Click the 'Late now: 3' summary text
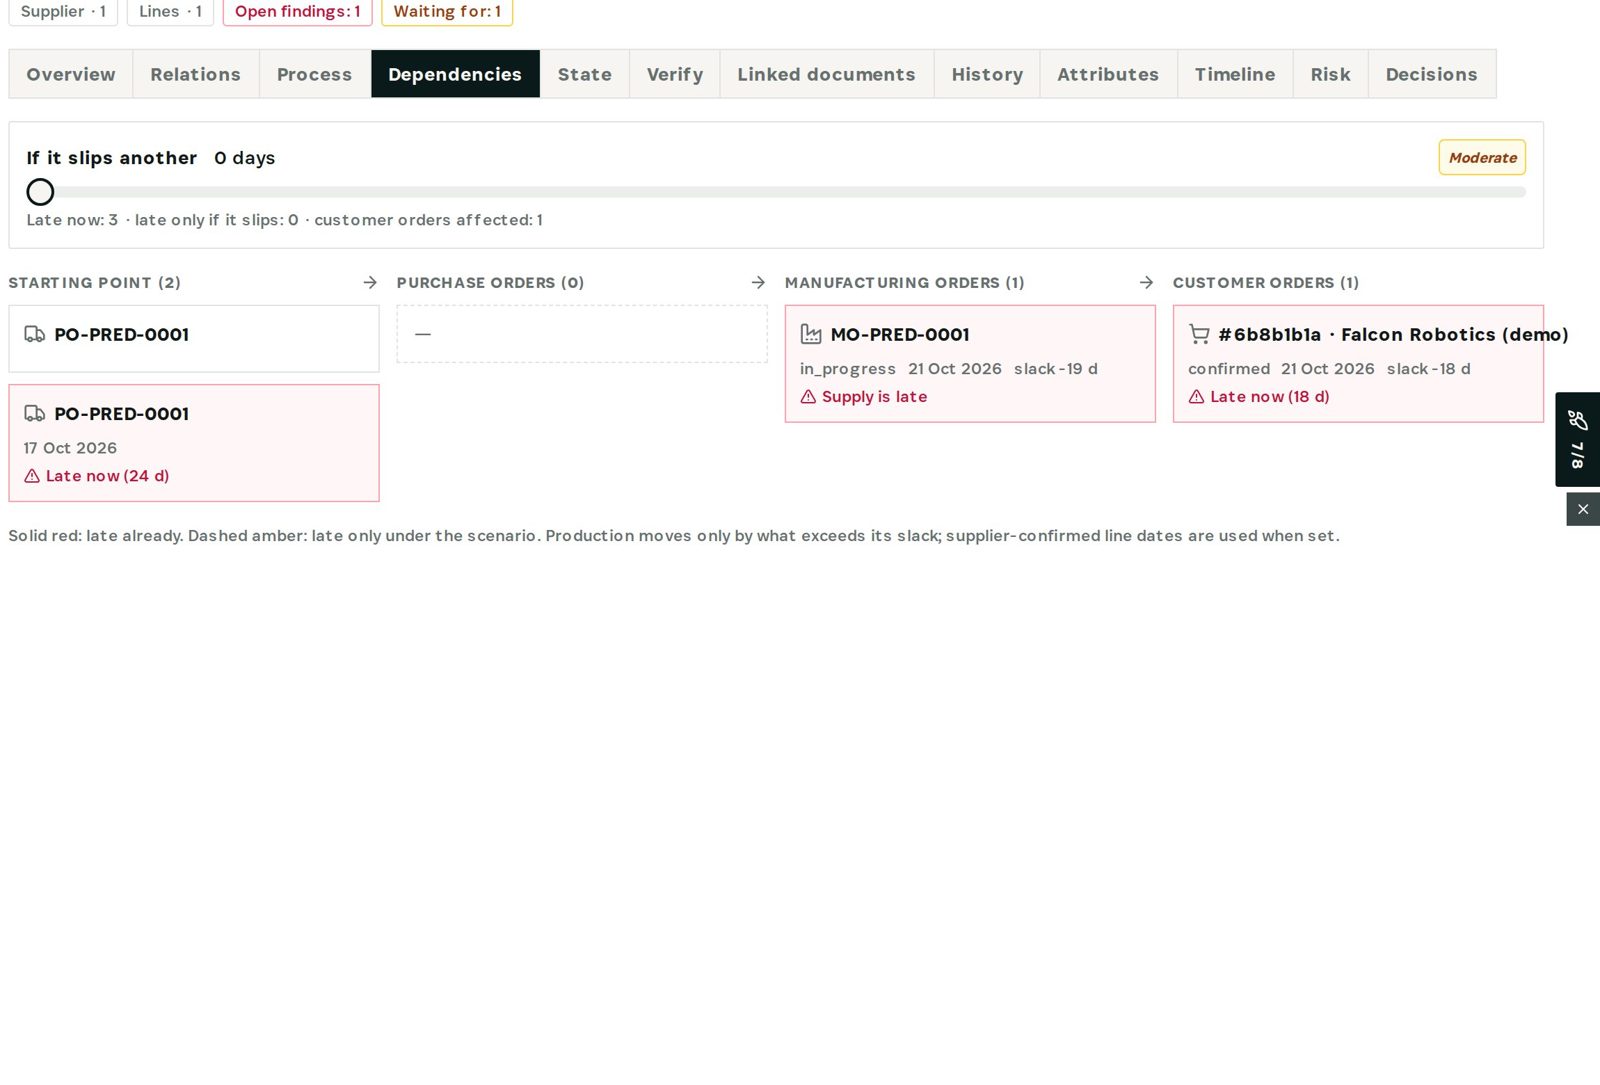The image size is (1600, 1085). click(x=72, y=220)
